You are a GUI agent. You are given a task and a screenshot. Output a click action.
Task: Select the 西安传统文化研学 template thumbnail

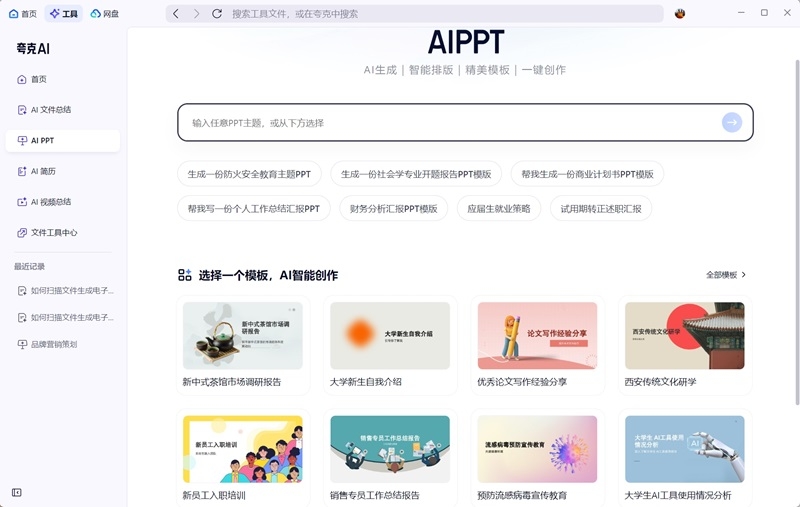pos(685,336)
